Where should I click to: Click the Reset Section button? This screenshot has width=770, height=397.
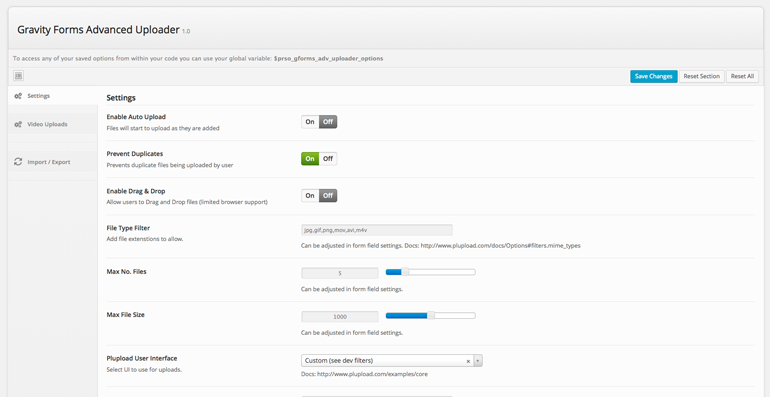(x=701, y=76)
